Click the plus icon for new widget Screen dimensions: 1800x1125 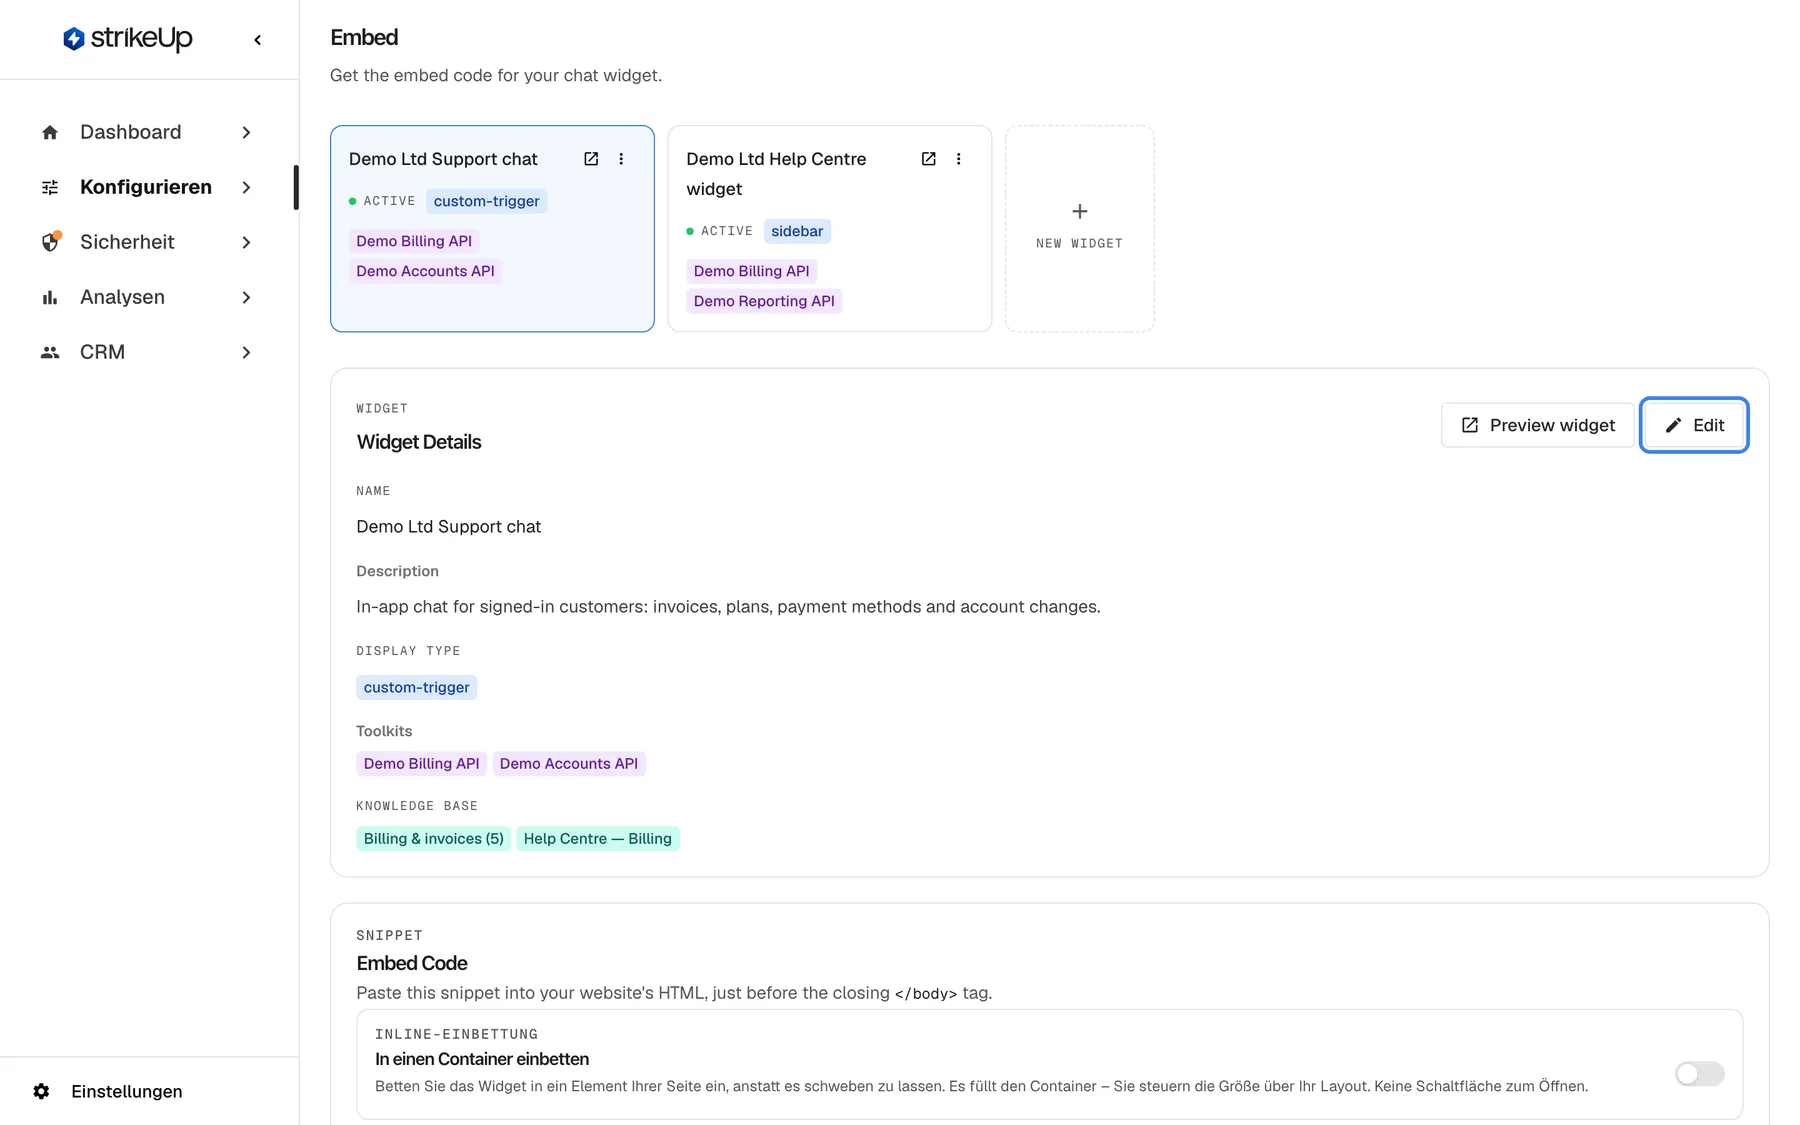tap(1080, 211)
